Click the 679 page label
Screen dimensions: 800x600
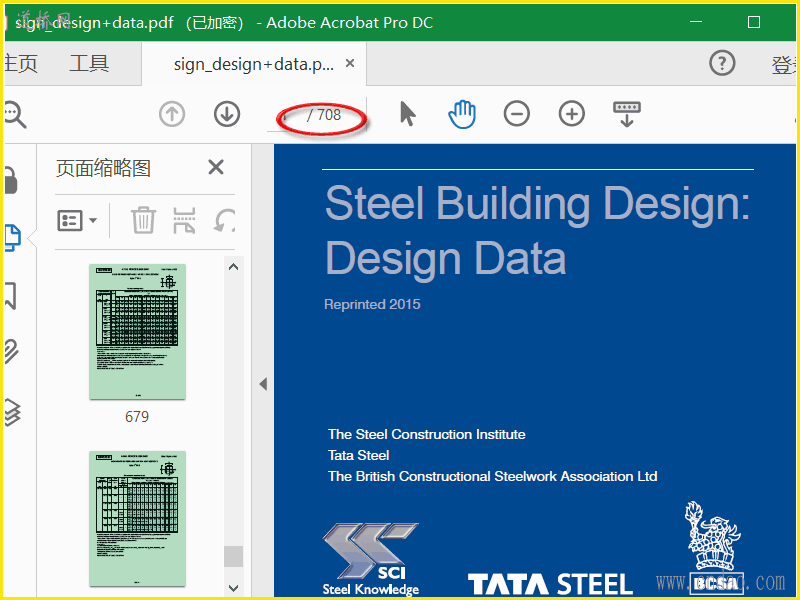point(137,417)
